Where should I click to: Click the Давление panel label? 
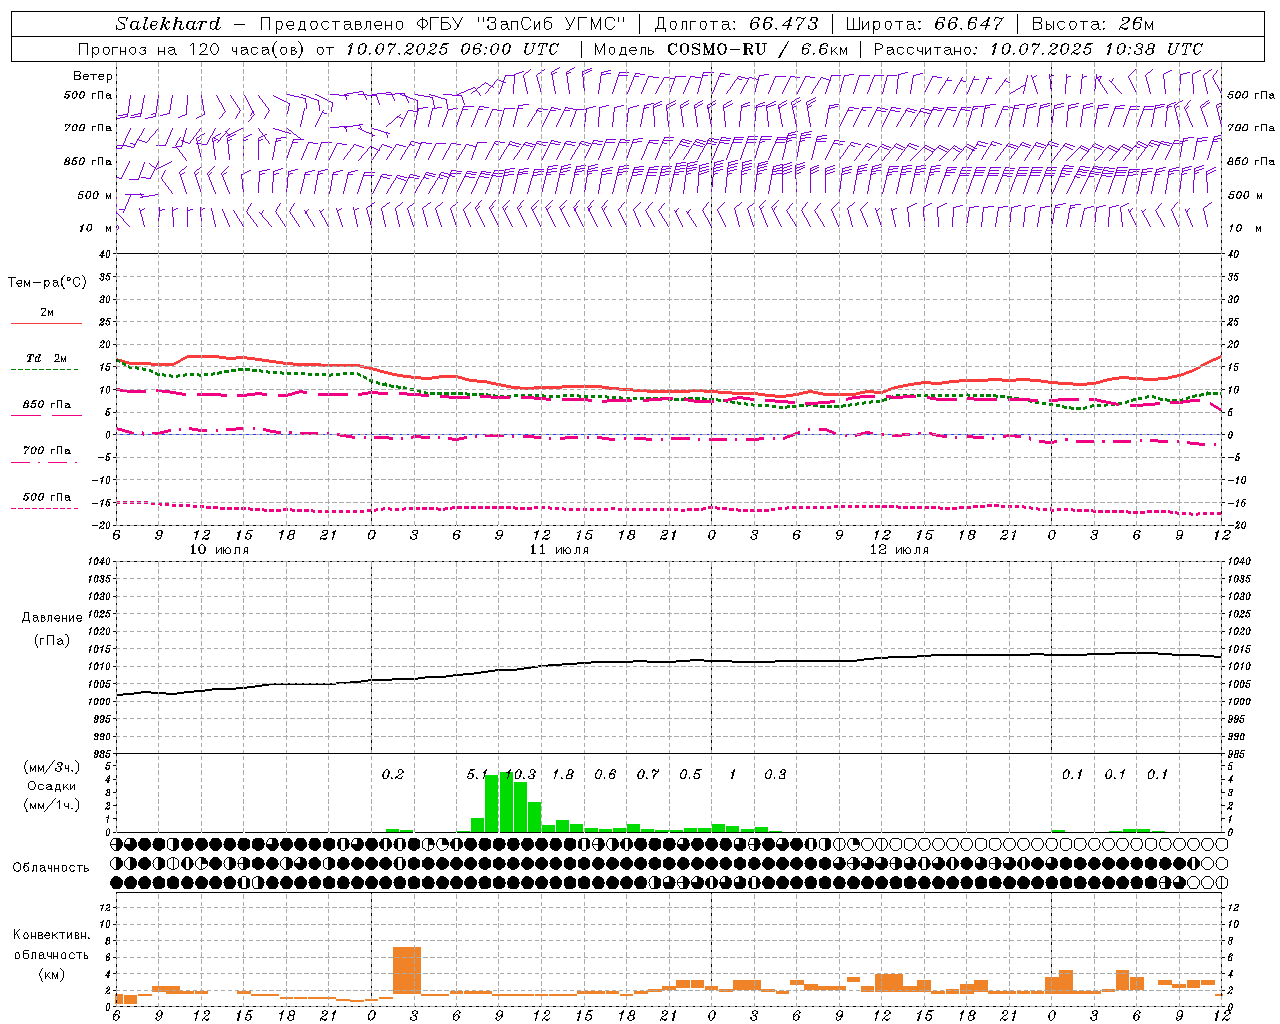point(52,617)
